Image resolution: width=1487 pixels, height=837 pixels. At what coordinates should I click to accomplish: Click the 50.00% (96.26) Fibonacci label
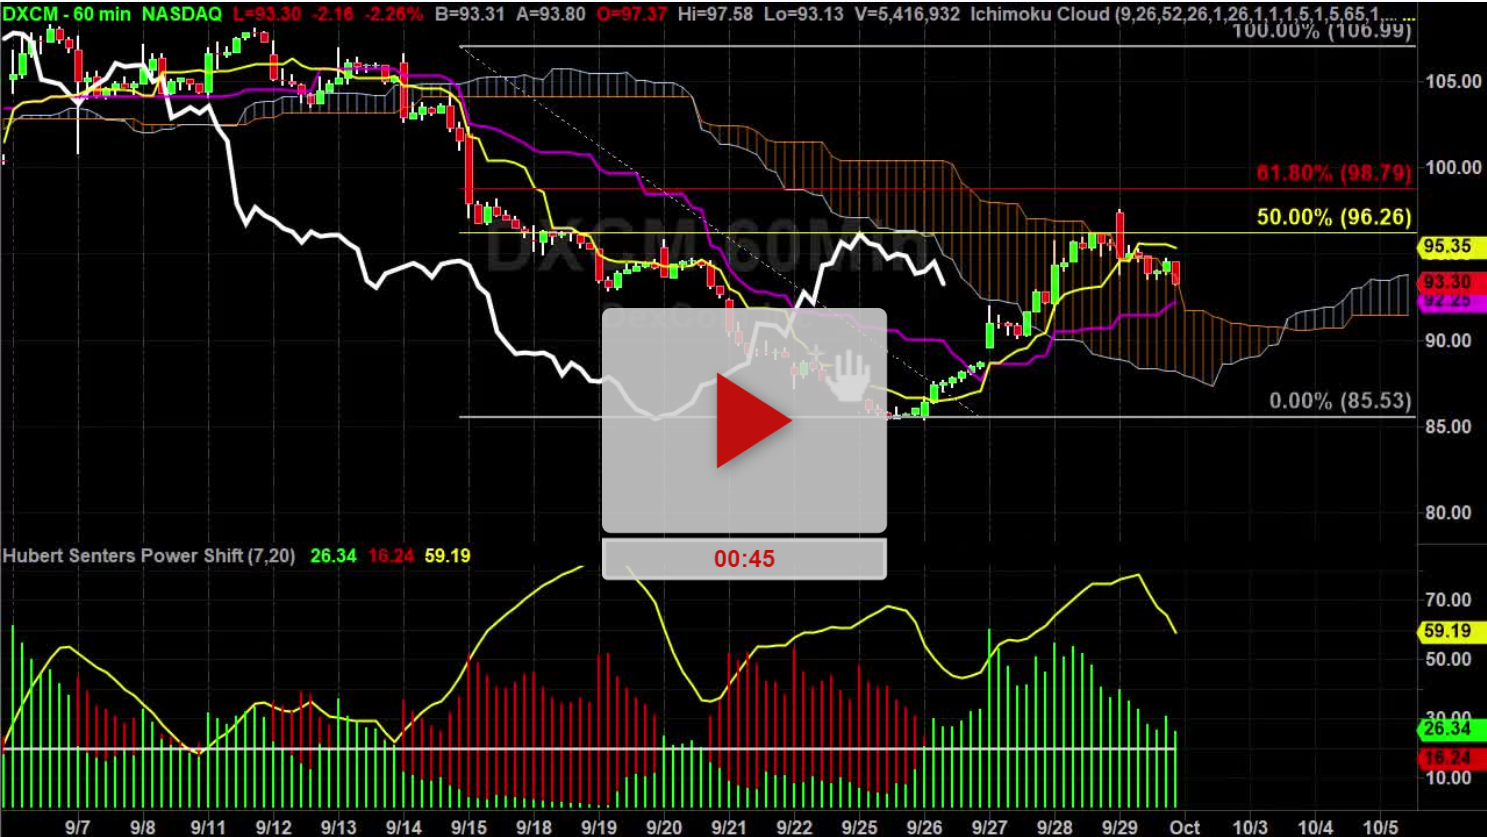coord(1334,217)
